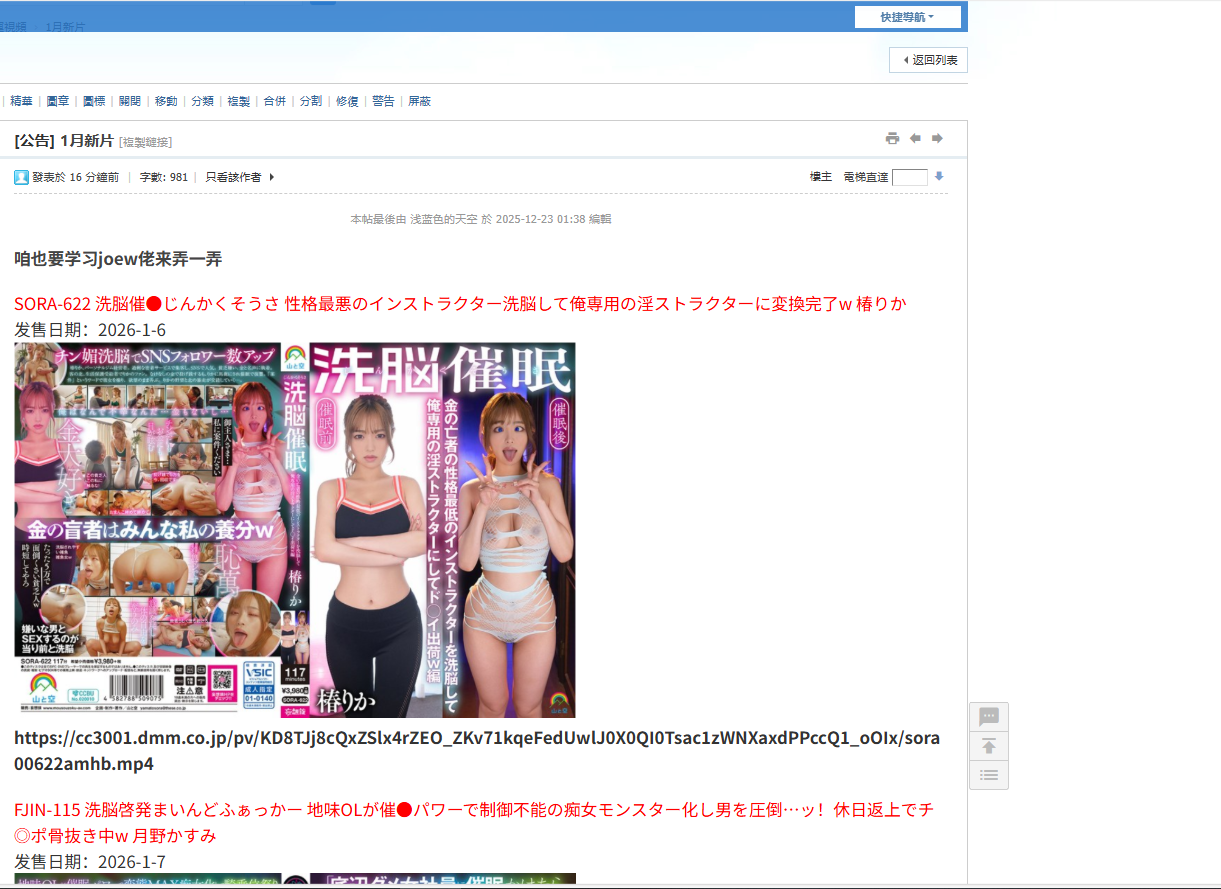This screenshot has height=889, width=1221.
Task: Choose 關閉 to close the thread
Action: click(130, 101)
